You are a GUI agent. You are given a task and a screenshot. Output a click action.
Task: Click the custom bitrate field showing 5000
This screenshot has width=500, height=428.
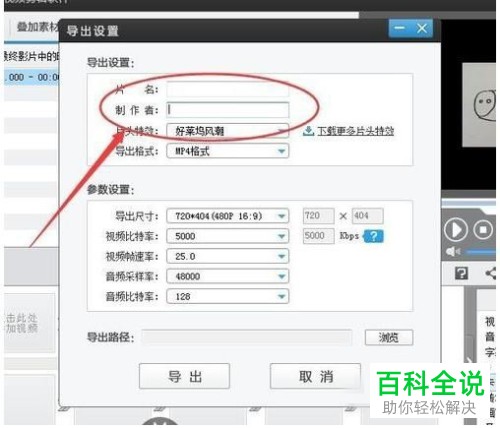coord(318,236)
